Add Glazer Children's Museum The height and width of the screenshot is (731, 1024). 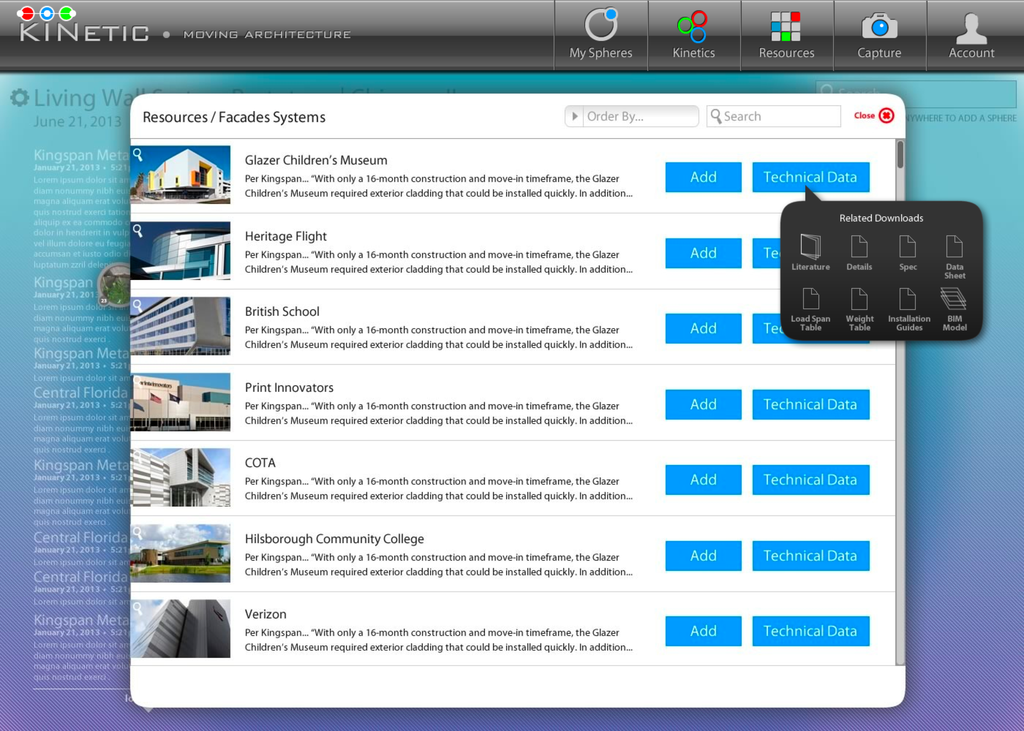point(703,177)
